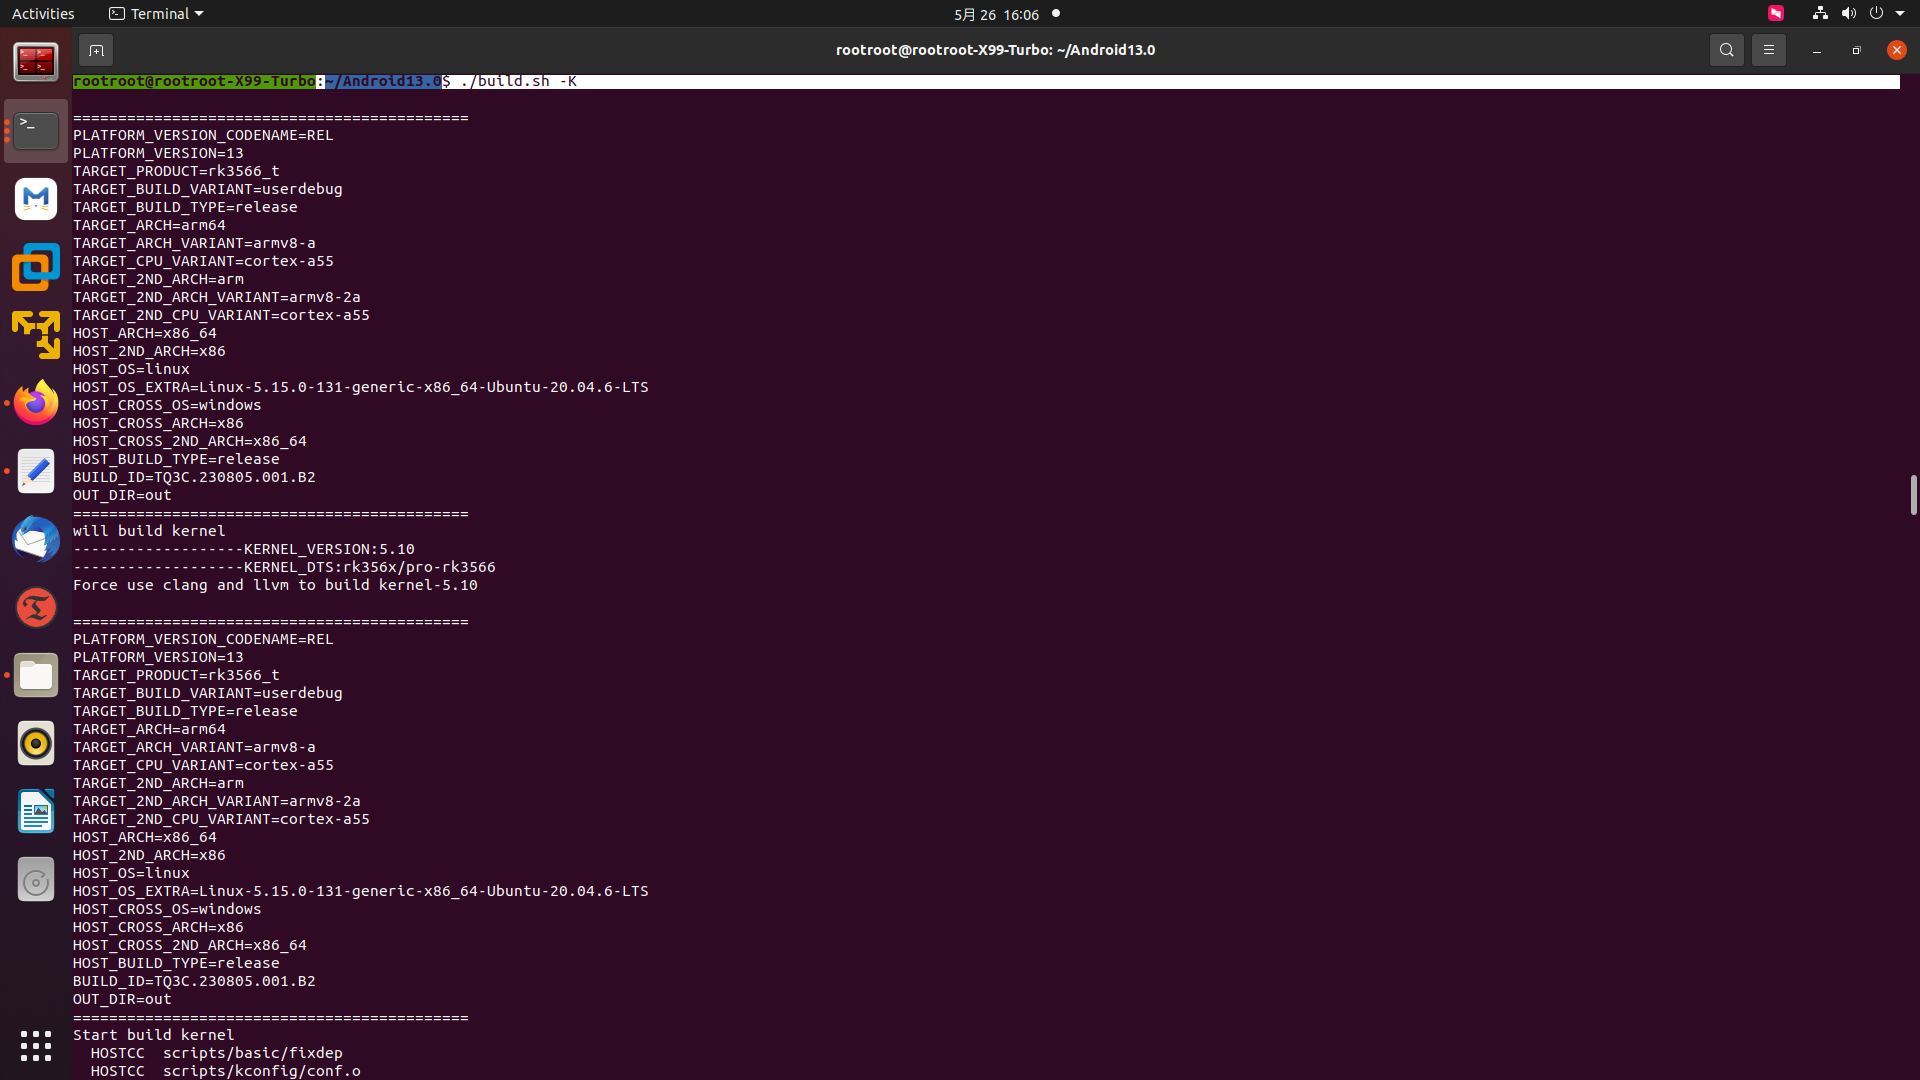Click the network status icon
This screenshot has height=1080, width=1920.
click(x=1820, y=14)
